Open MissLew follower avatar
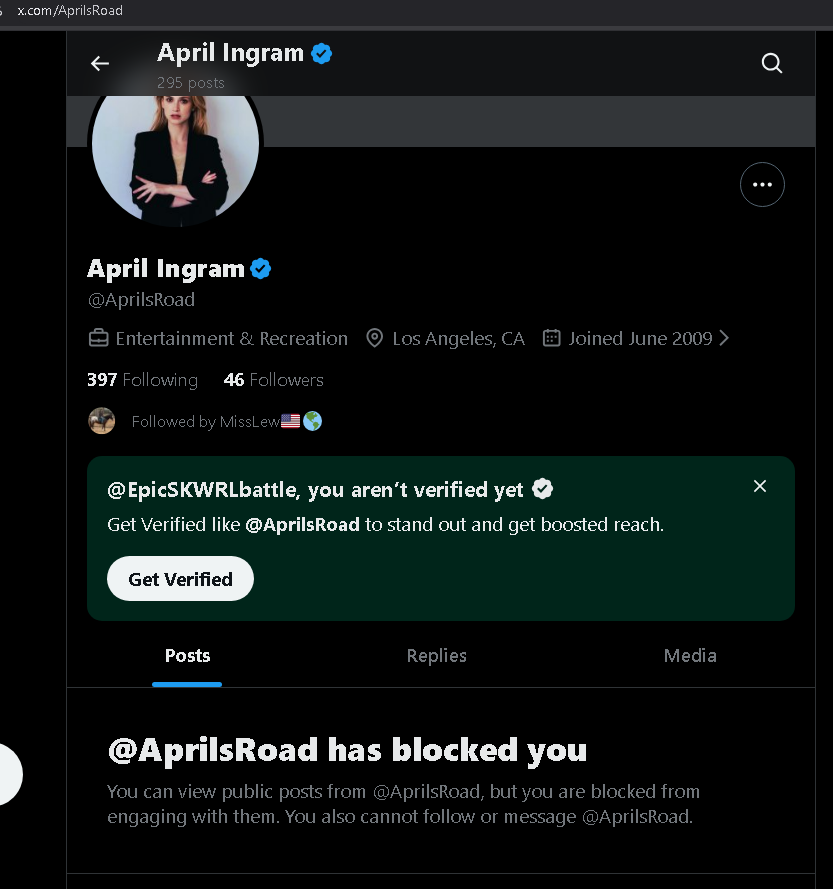The height and width of the screenshot is (889, 833). [x=102, y=421]
